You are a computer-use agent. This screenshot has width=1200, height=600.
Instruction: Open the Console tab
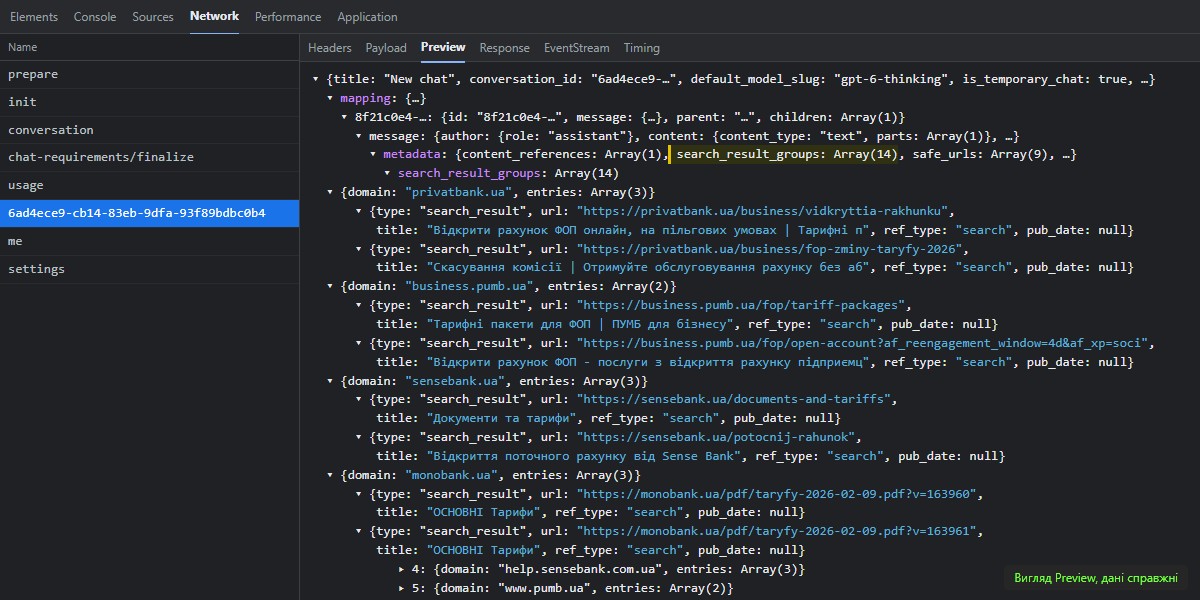click(95, 17)
